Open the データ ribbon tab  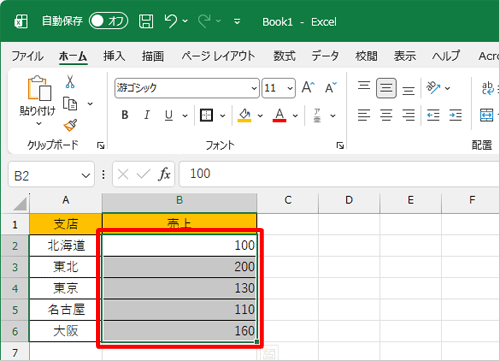325,56
